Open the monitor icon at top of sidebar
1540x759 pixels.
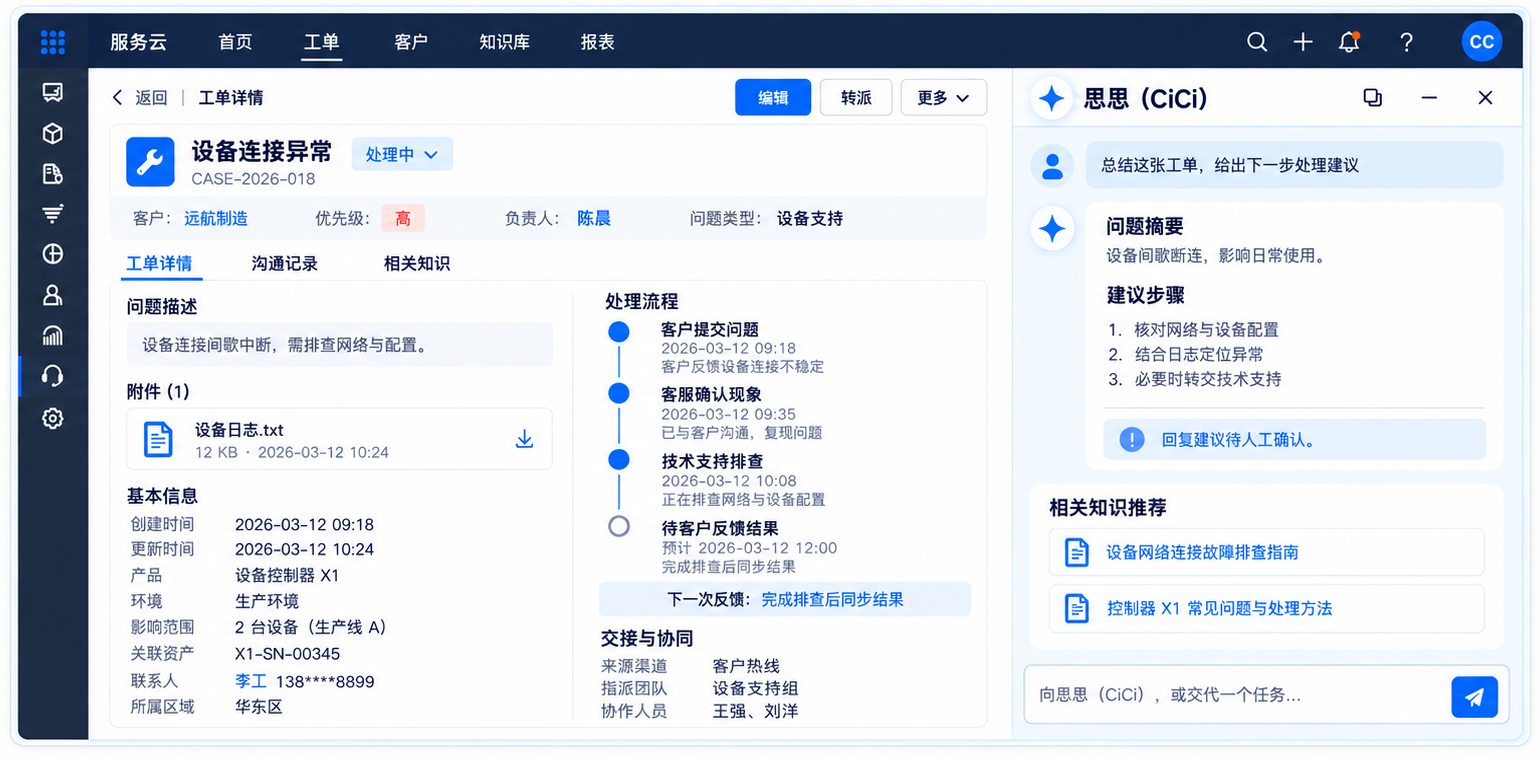53,93
